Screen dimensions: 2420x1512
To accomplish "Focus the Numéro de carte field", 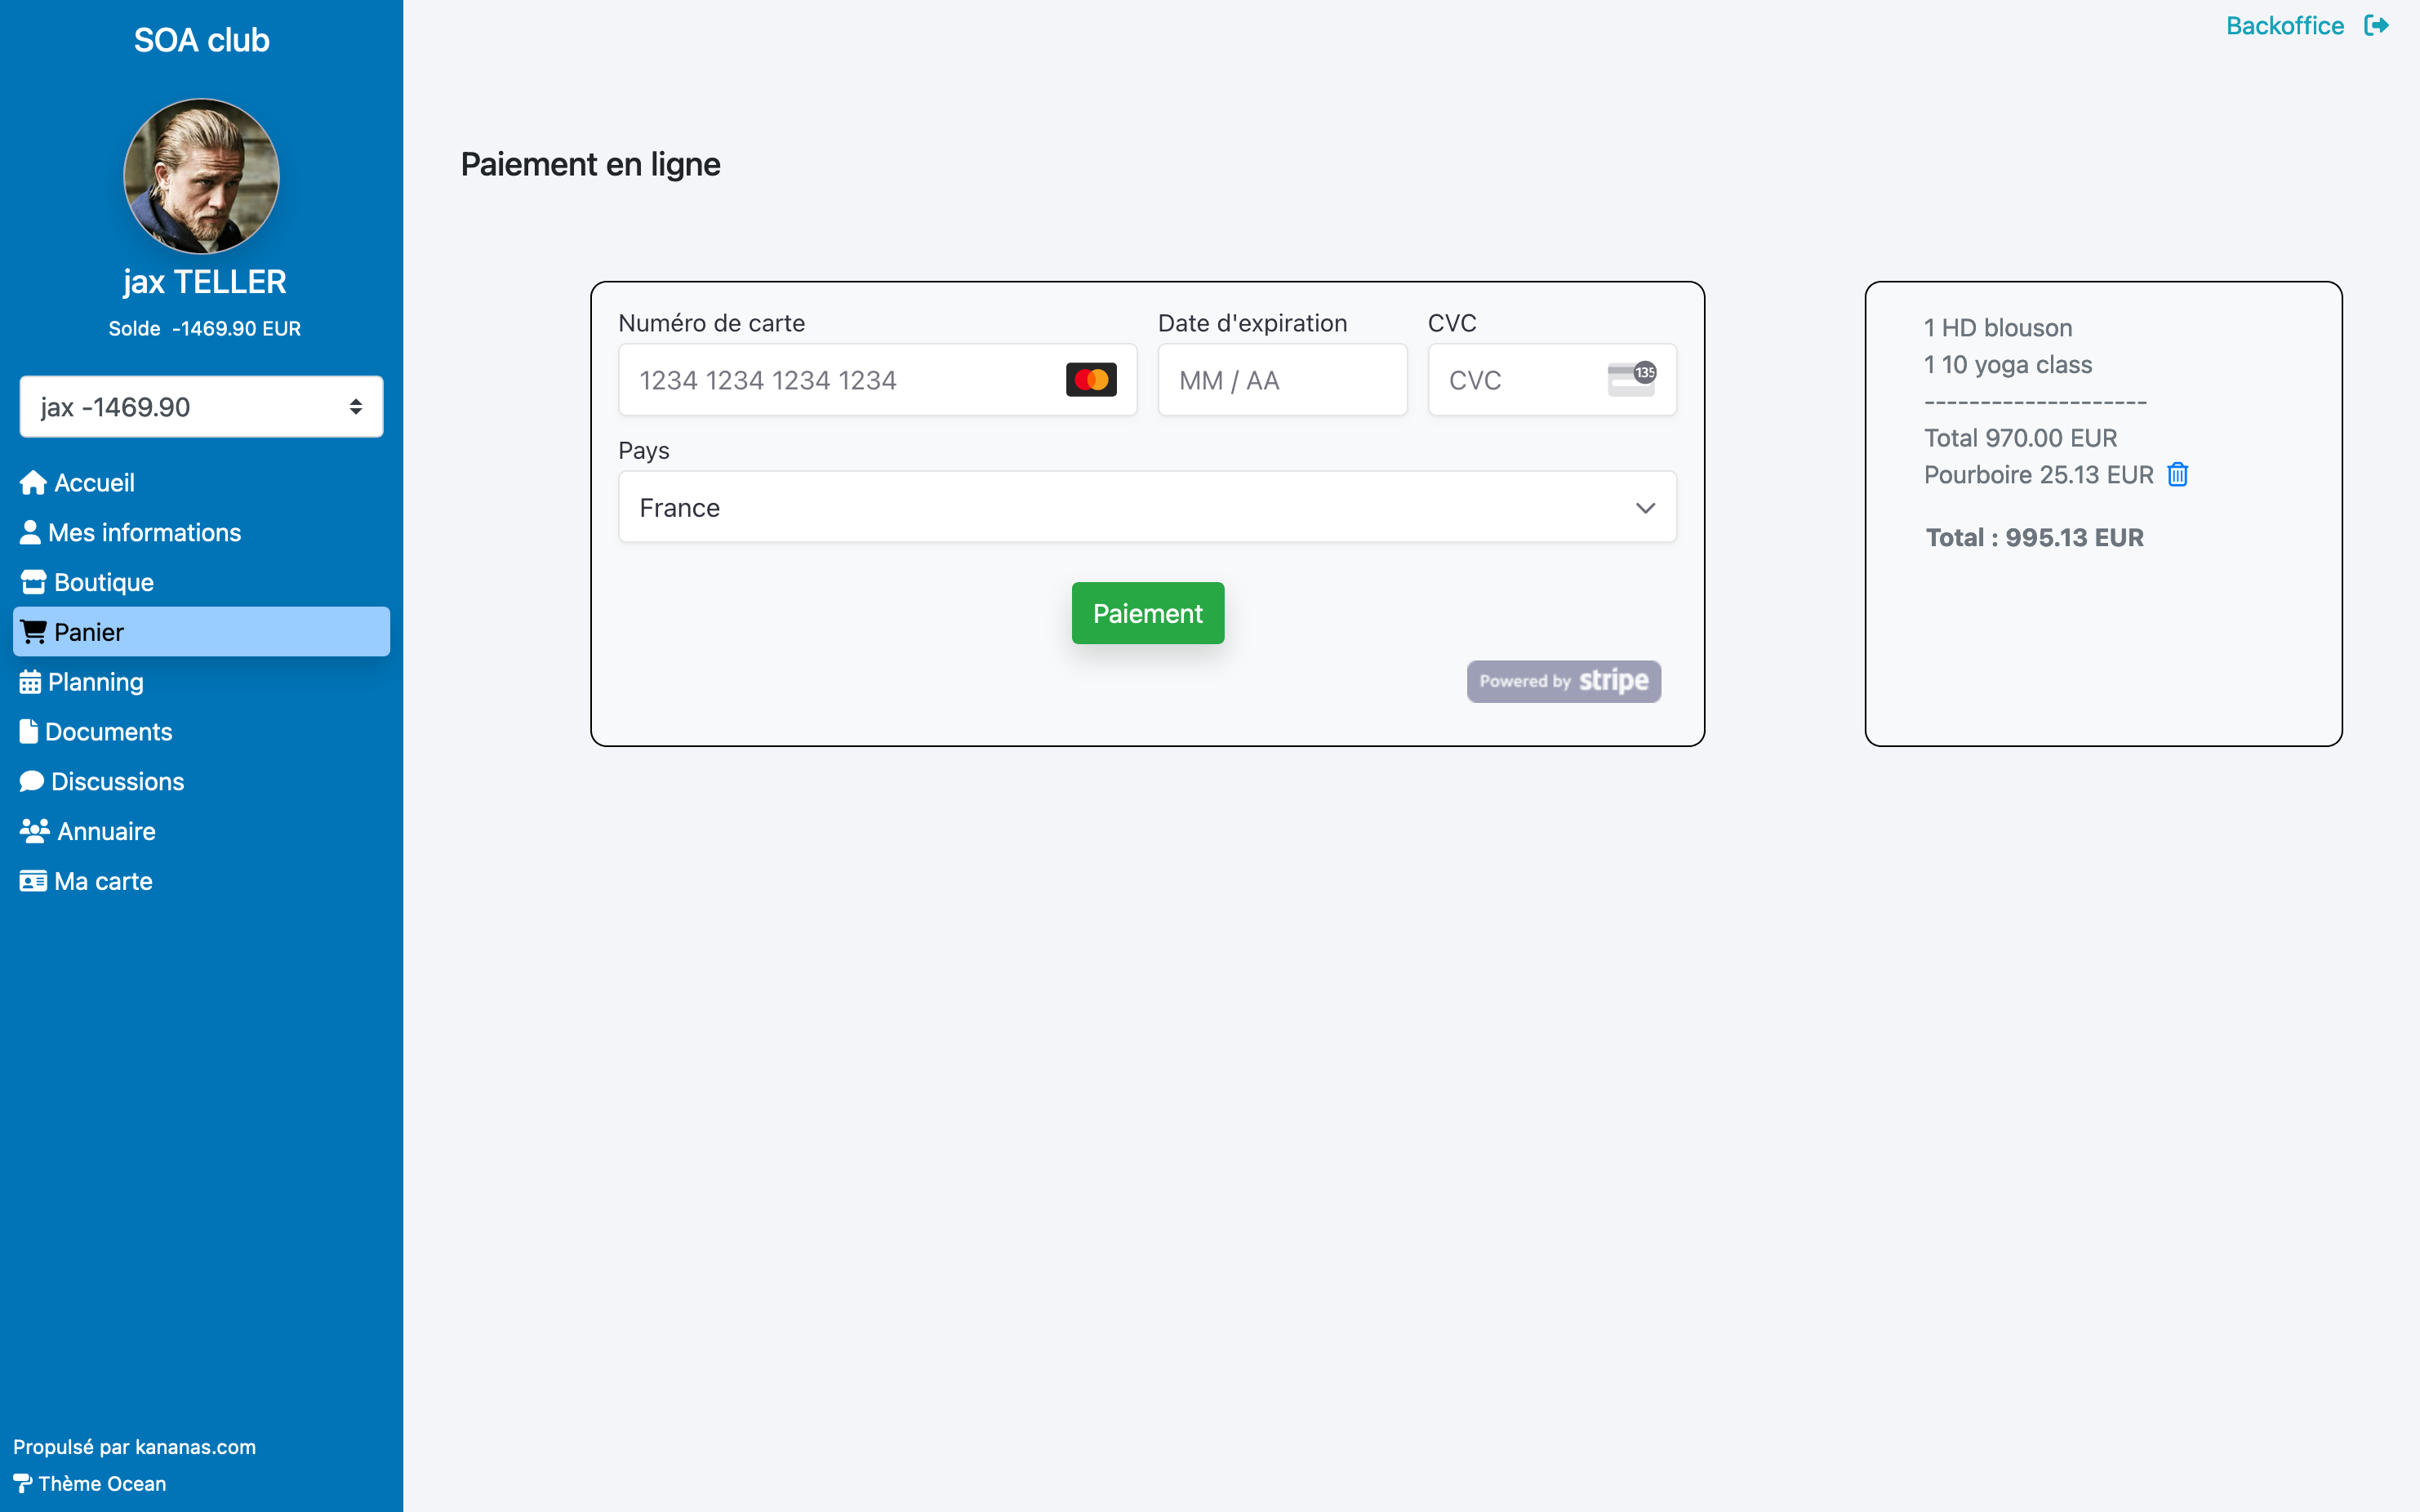I will (877, 380).
